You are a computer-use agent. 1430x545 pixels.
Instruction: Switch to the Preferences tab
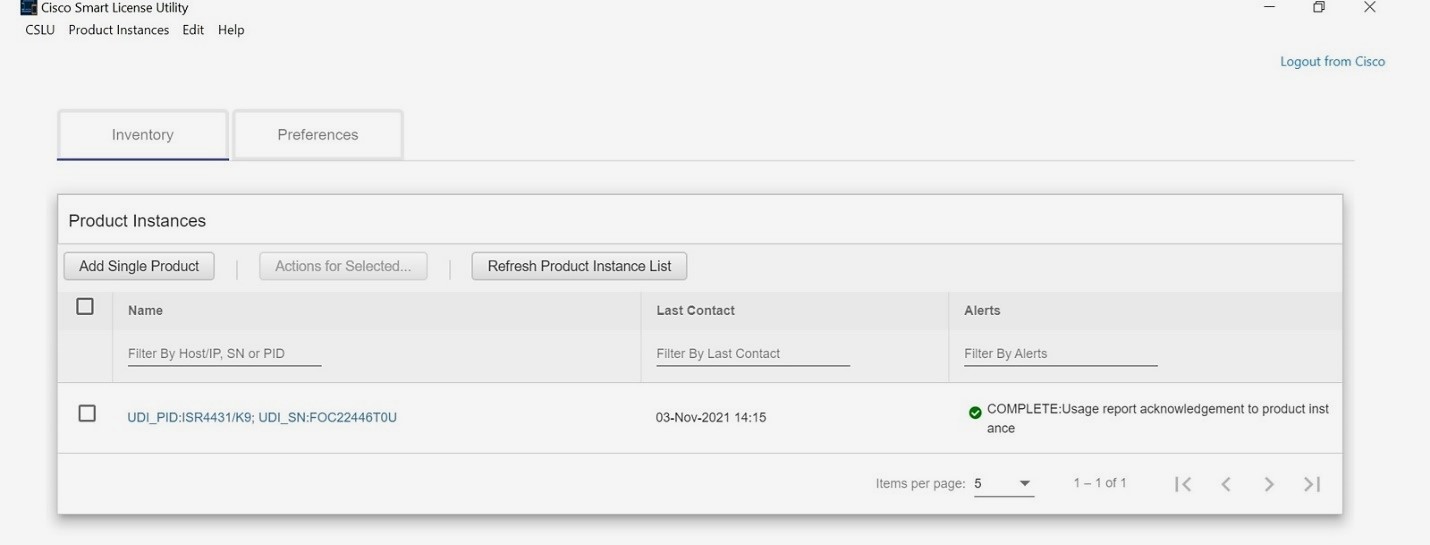tap(318, 135)
